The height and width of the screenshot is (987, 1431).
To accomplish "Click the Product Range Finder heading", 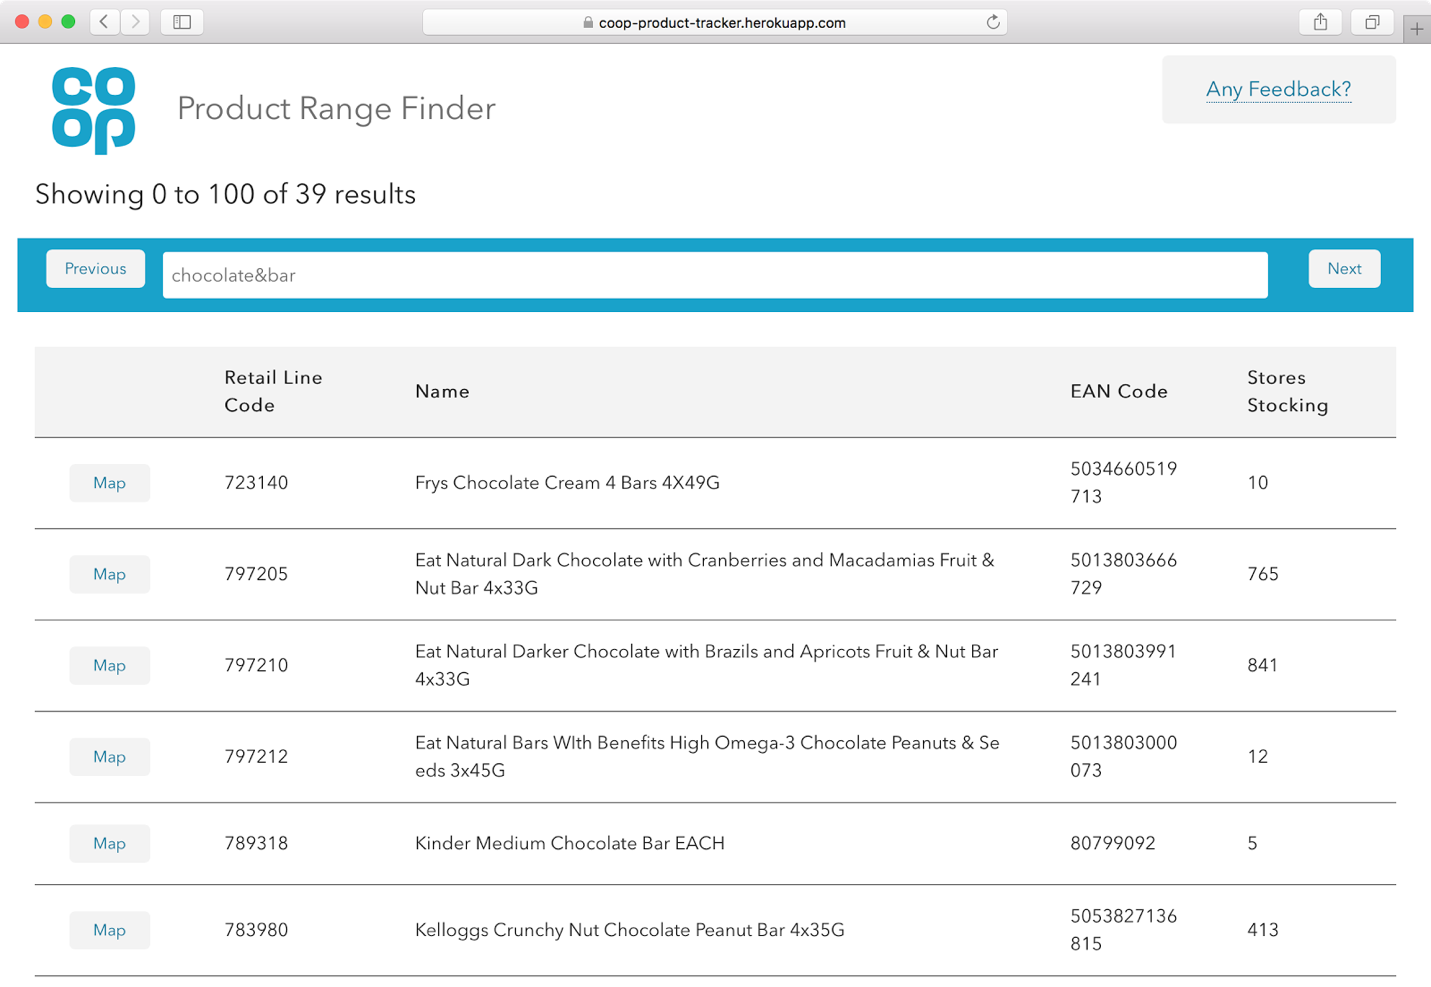I will 336,108.
